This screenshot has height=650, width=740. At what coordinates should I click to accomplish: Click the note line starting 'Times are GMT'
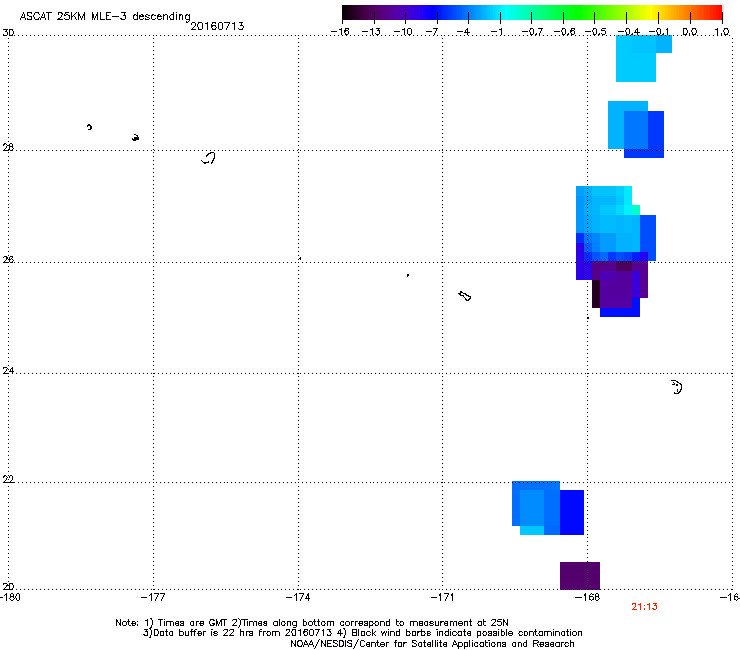pos(312,623)
